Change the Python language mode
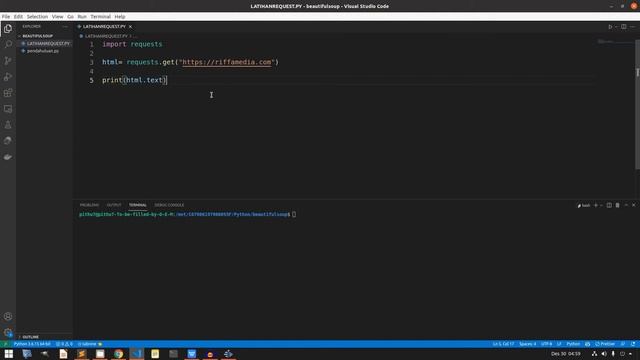The height and width of the screenshot is (360, 640). (573, 344)
